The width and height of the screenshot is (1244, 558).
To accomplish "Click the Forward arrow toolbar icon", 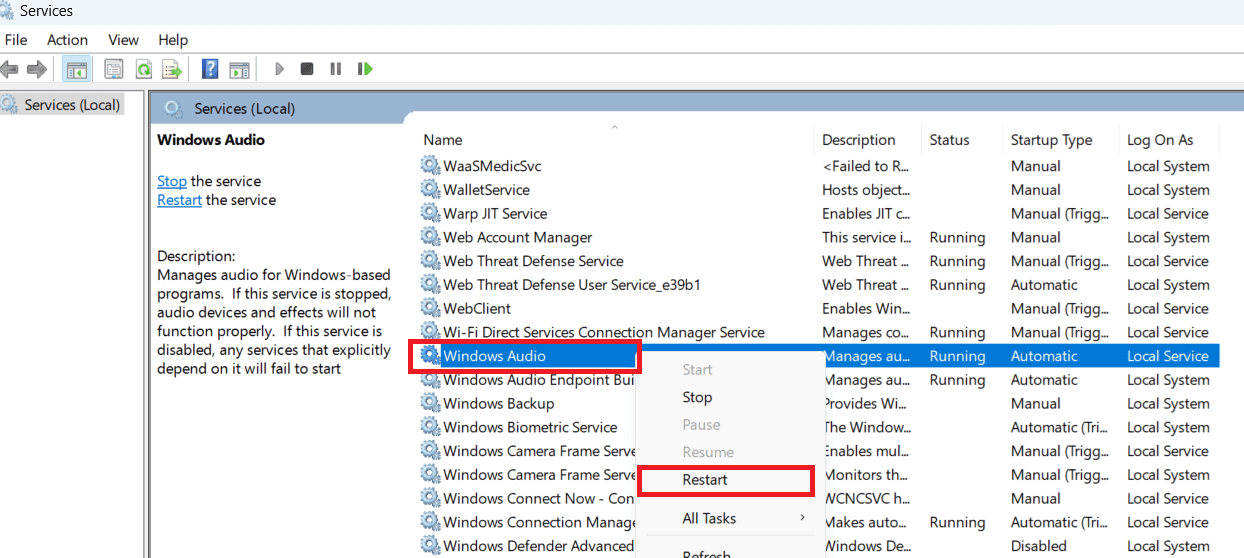I will coord(37,69).
